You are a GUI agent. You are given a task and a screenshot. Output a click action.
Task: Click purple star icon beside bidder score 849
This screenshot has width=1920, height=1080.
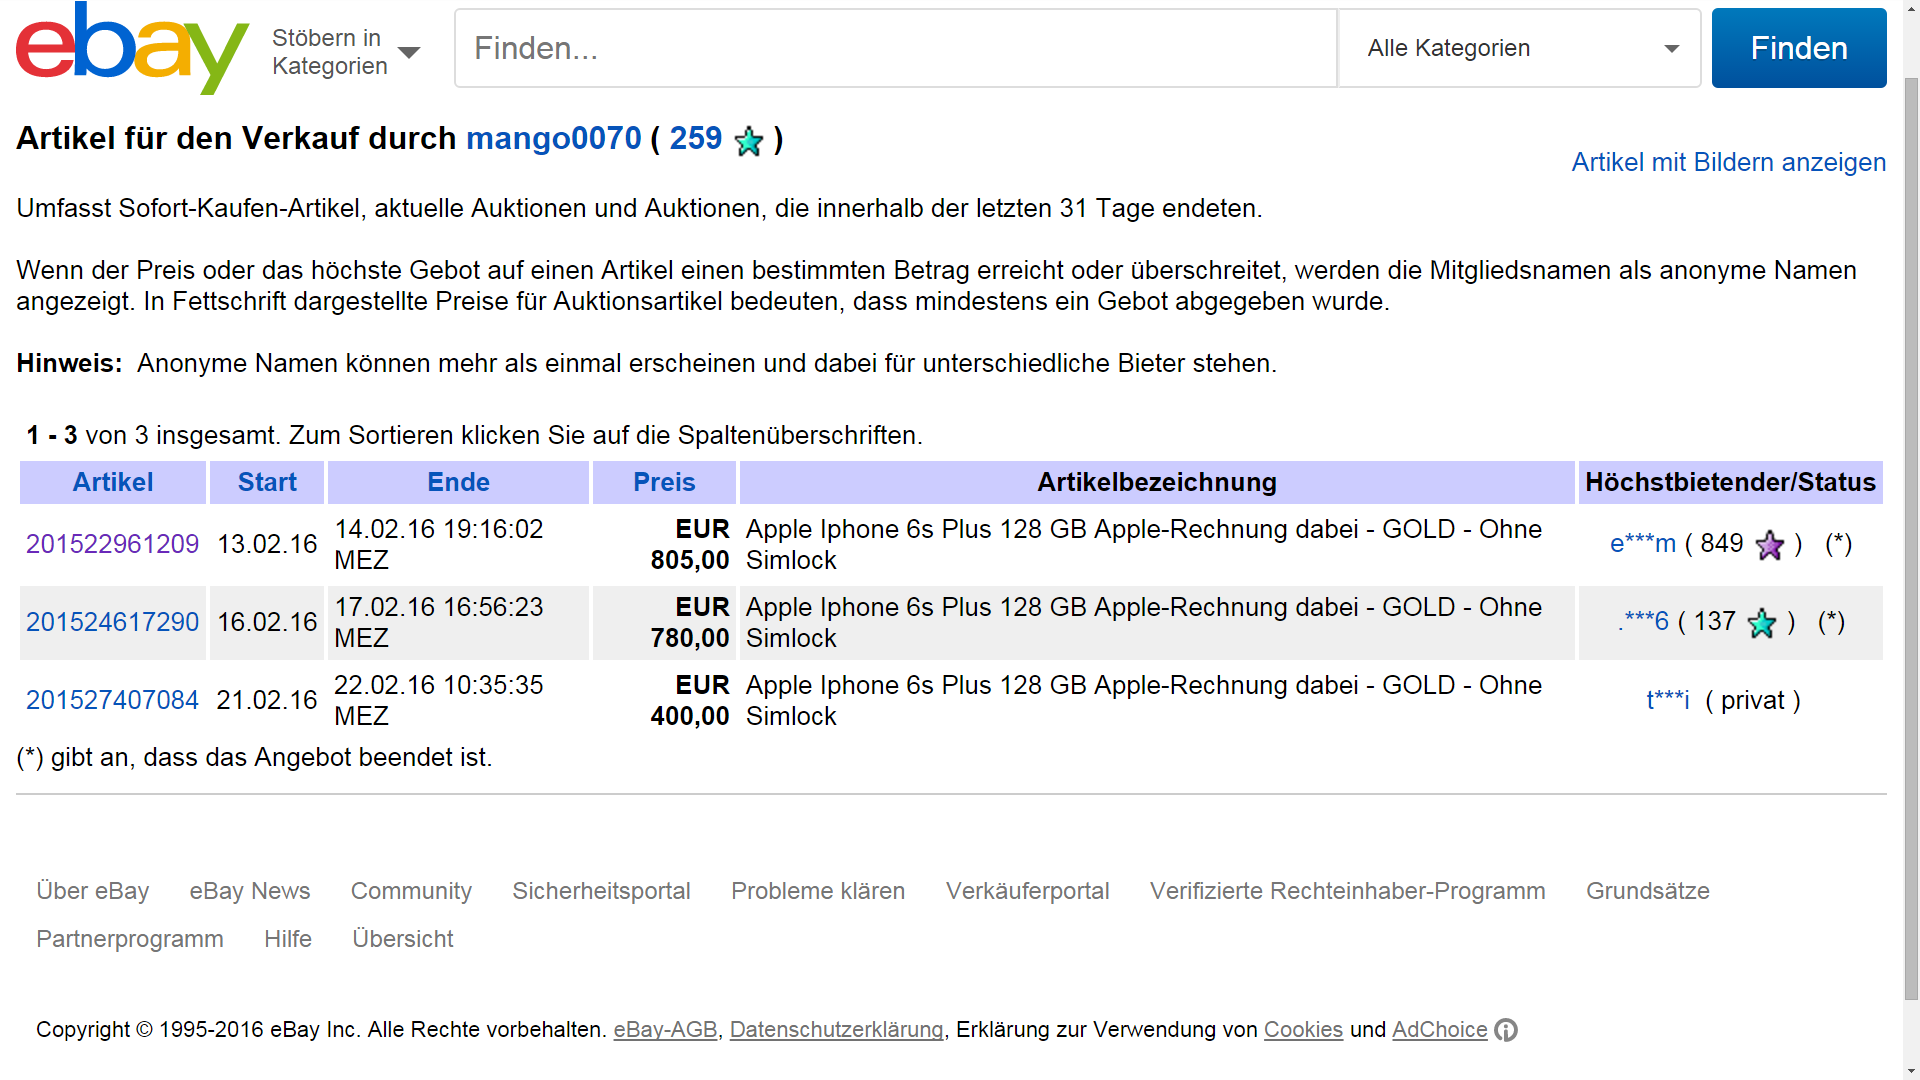click(x=1769, y=545)
